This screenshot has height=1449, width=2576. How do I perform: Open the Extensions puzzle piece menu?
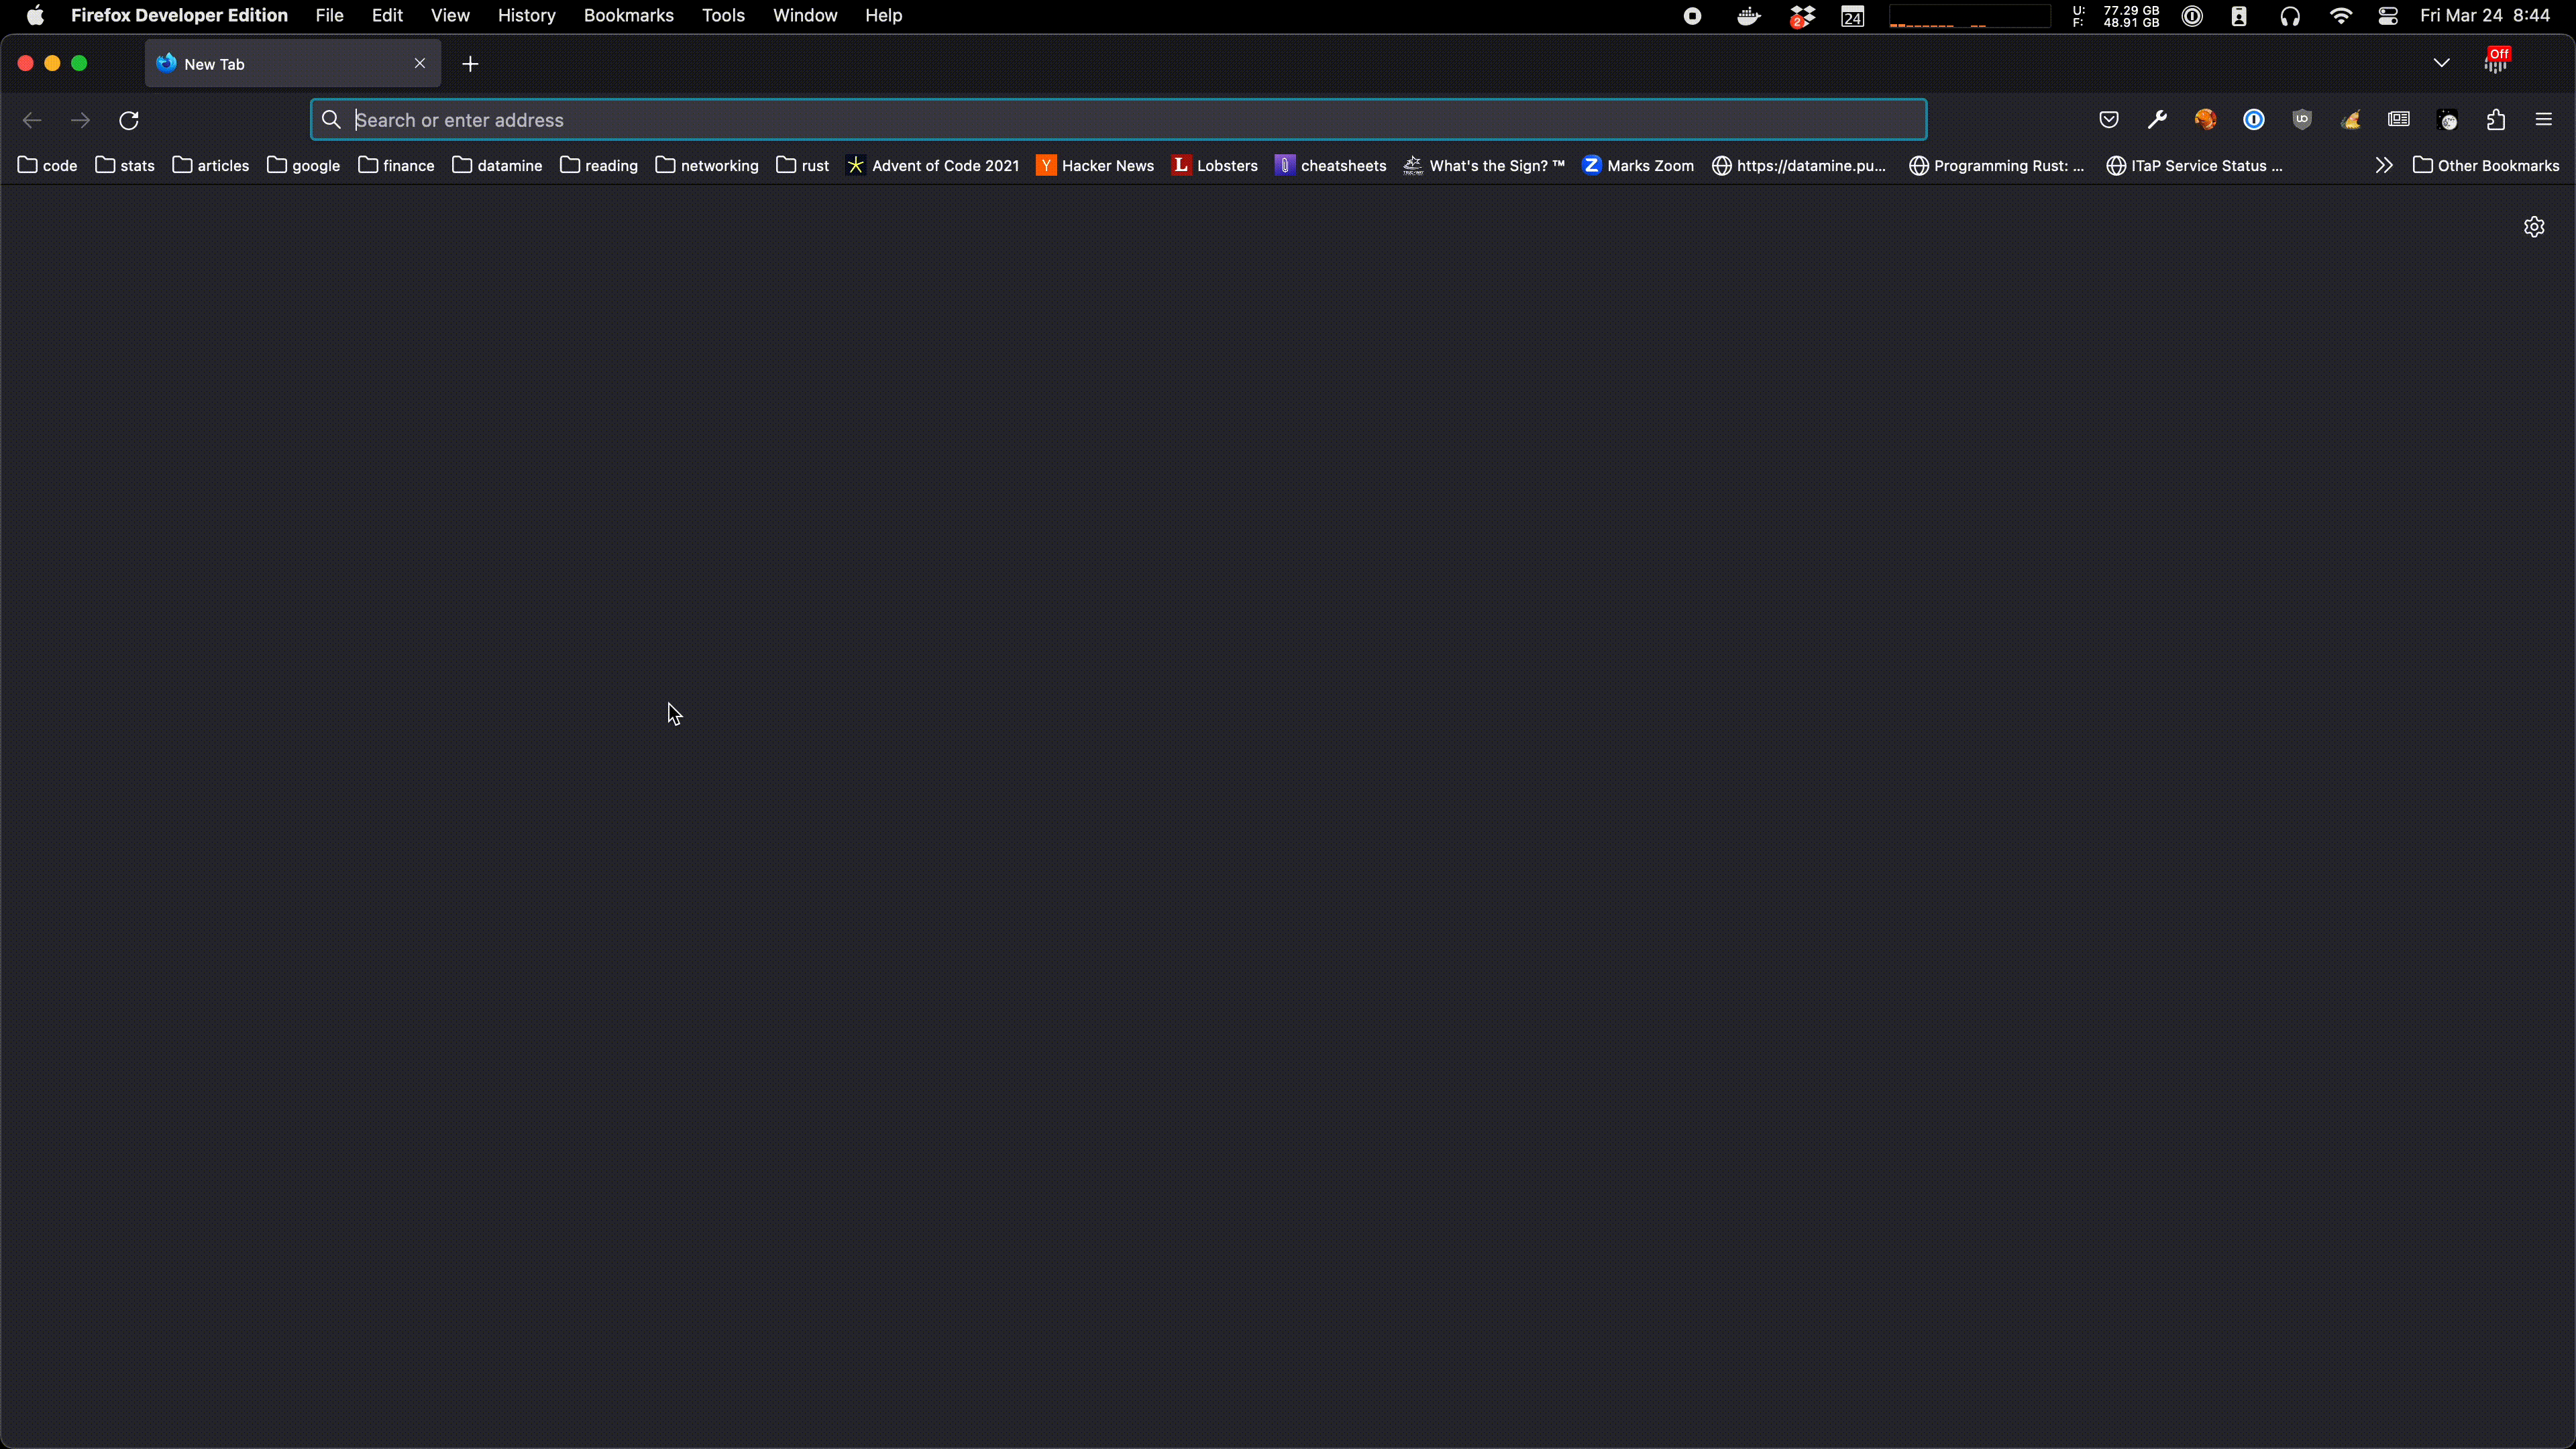tap(2496, 120)
